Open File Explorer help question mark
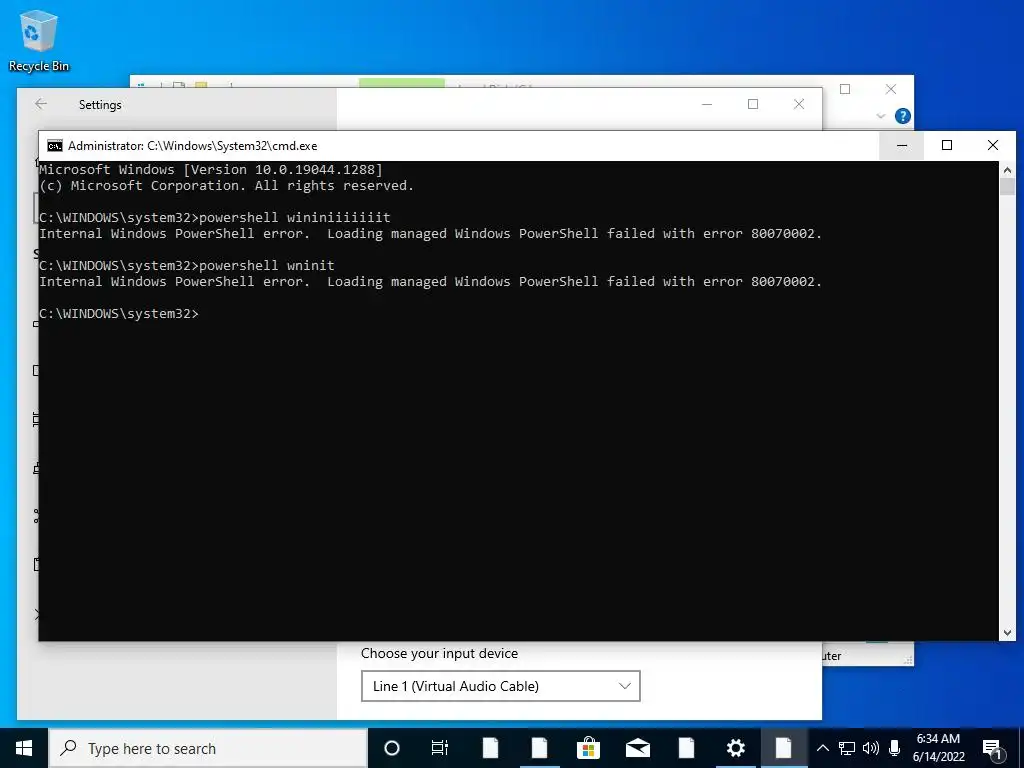 [x=903, y=116]
